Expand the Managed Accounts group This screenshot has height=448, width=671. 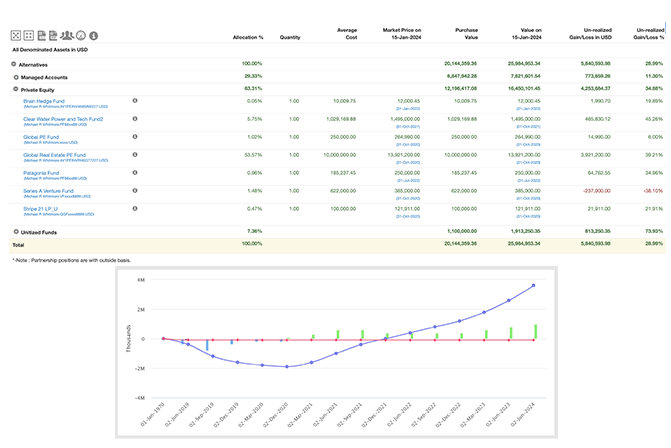(x=14, y=76)
